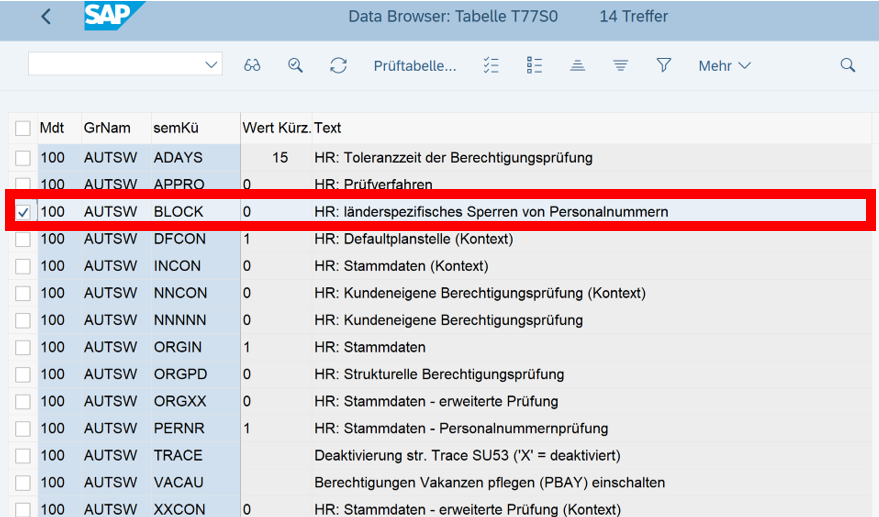Image resolution: width=879 pixels, height=517 pixels.
Task: Click the sort ascending icon
Action: coord(577,66)
